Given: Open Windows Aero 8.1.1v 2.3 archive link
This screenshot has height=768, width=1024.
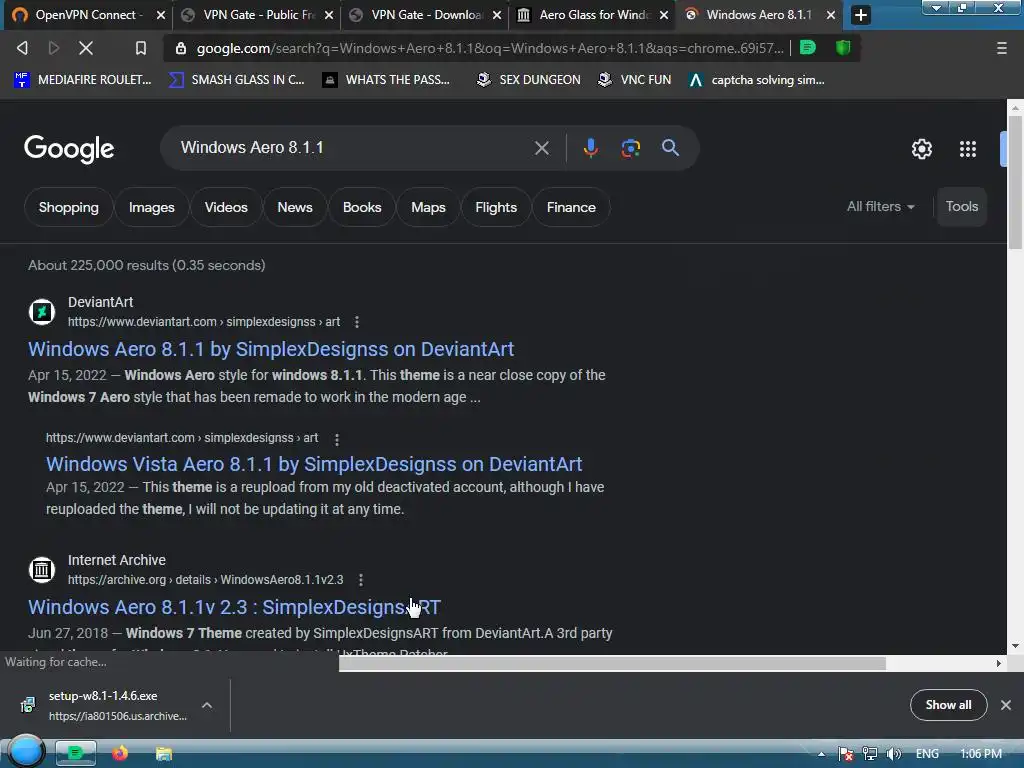Looking at the screenshot, I should [234, 607].
